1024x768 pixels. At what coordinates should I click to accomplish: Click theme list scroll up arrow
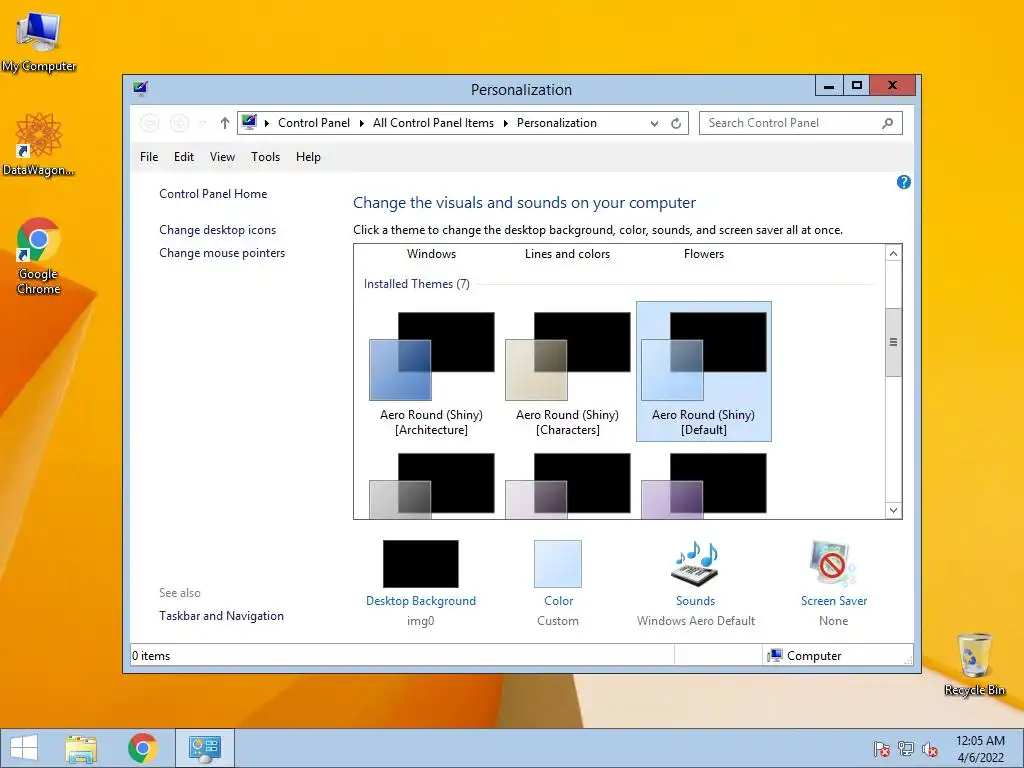(x=893, y=253)
